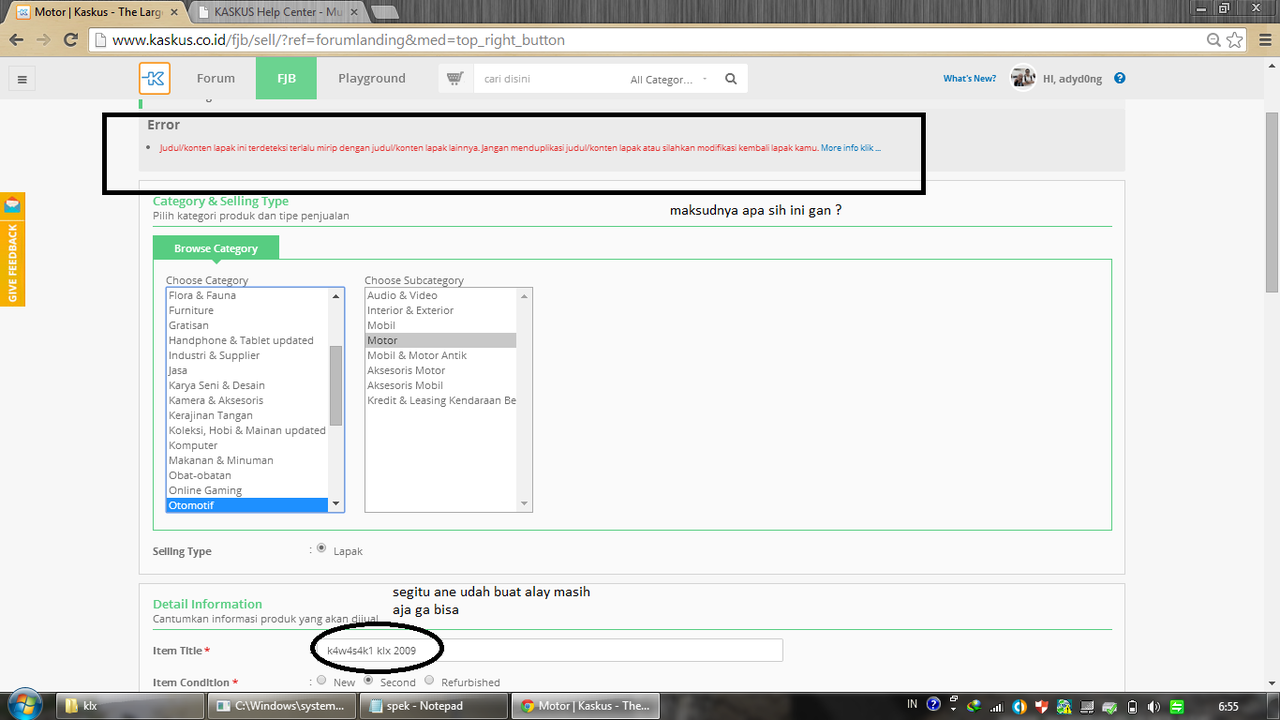The width and height of the screenshot is (1280, 720).
Task: Select the Motor subcategory
Action: pos(440,340)
